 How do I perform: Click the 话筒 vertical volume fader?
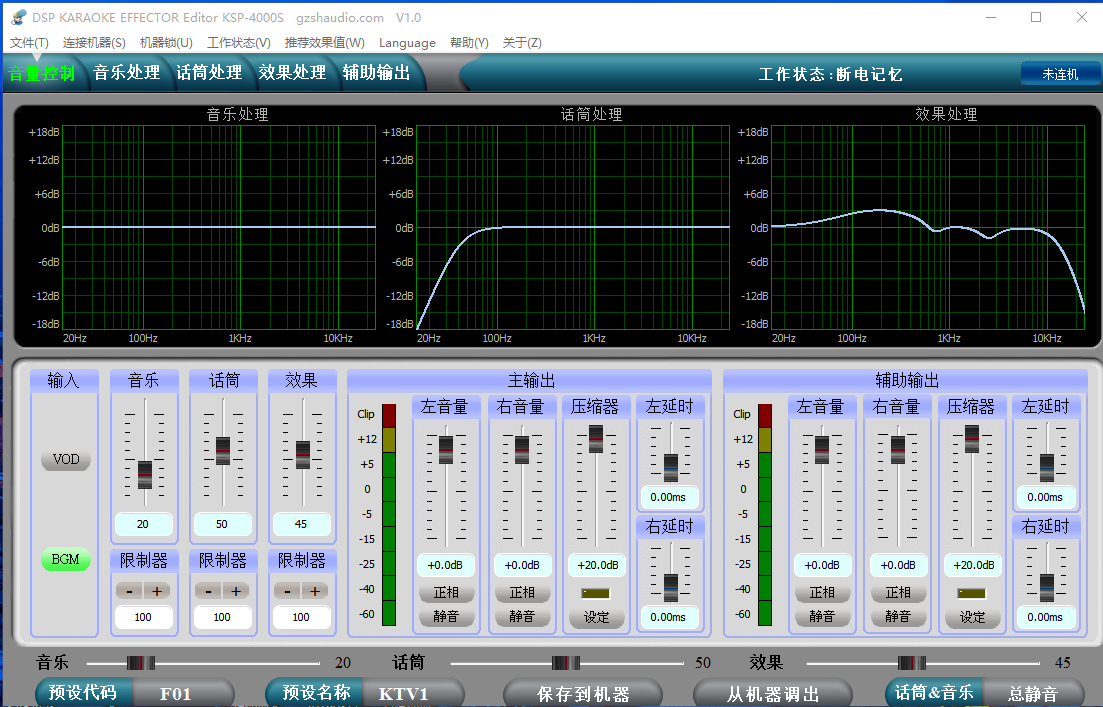(x=223, y=451)
